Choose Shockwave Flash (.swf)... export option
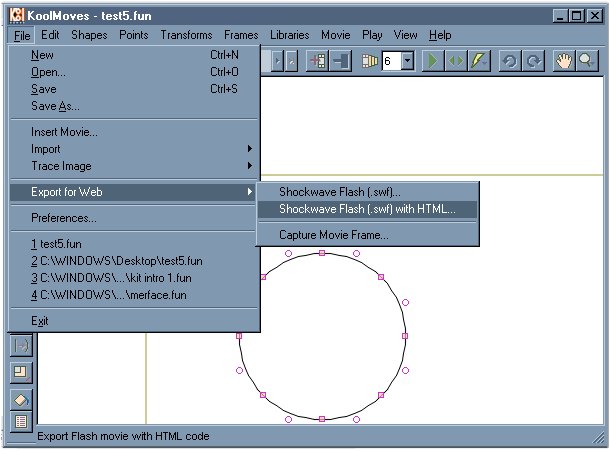Viewport: 610px width, 450px height. pyautogui.click(x=368, y=192)
